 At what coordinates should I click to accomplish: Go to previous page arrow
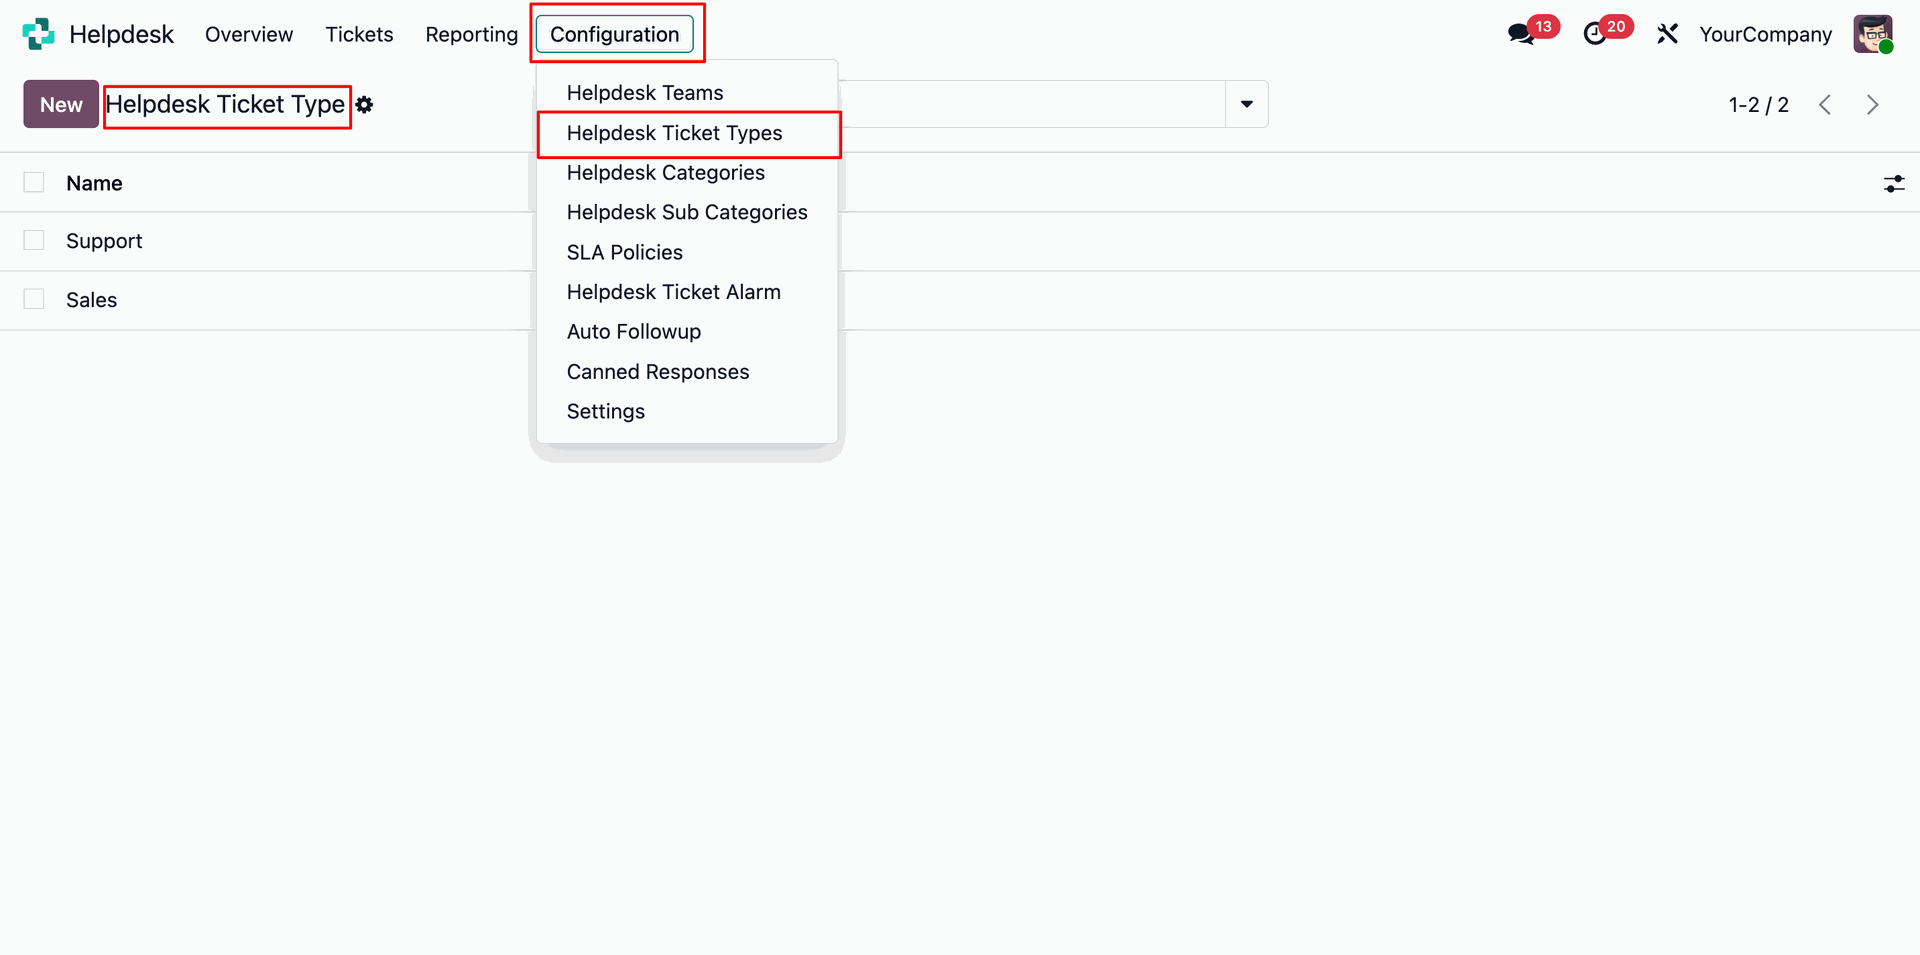point(1825,105)
